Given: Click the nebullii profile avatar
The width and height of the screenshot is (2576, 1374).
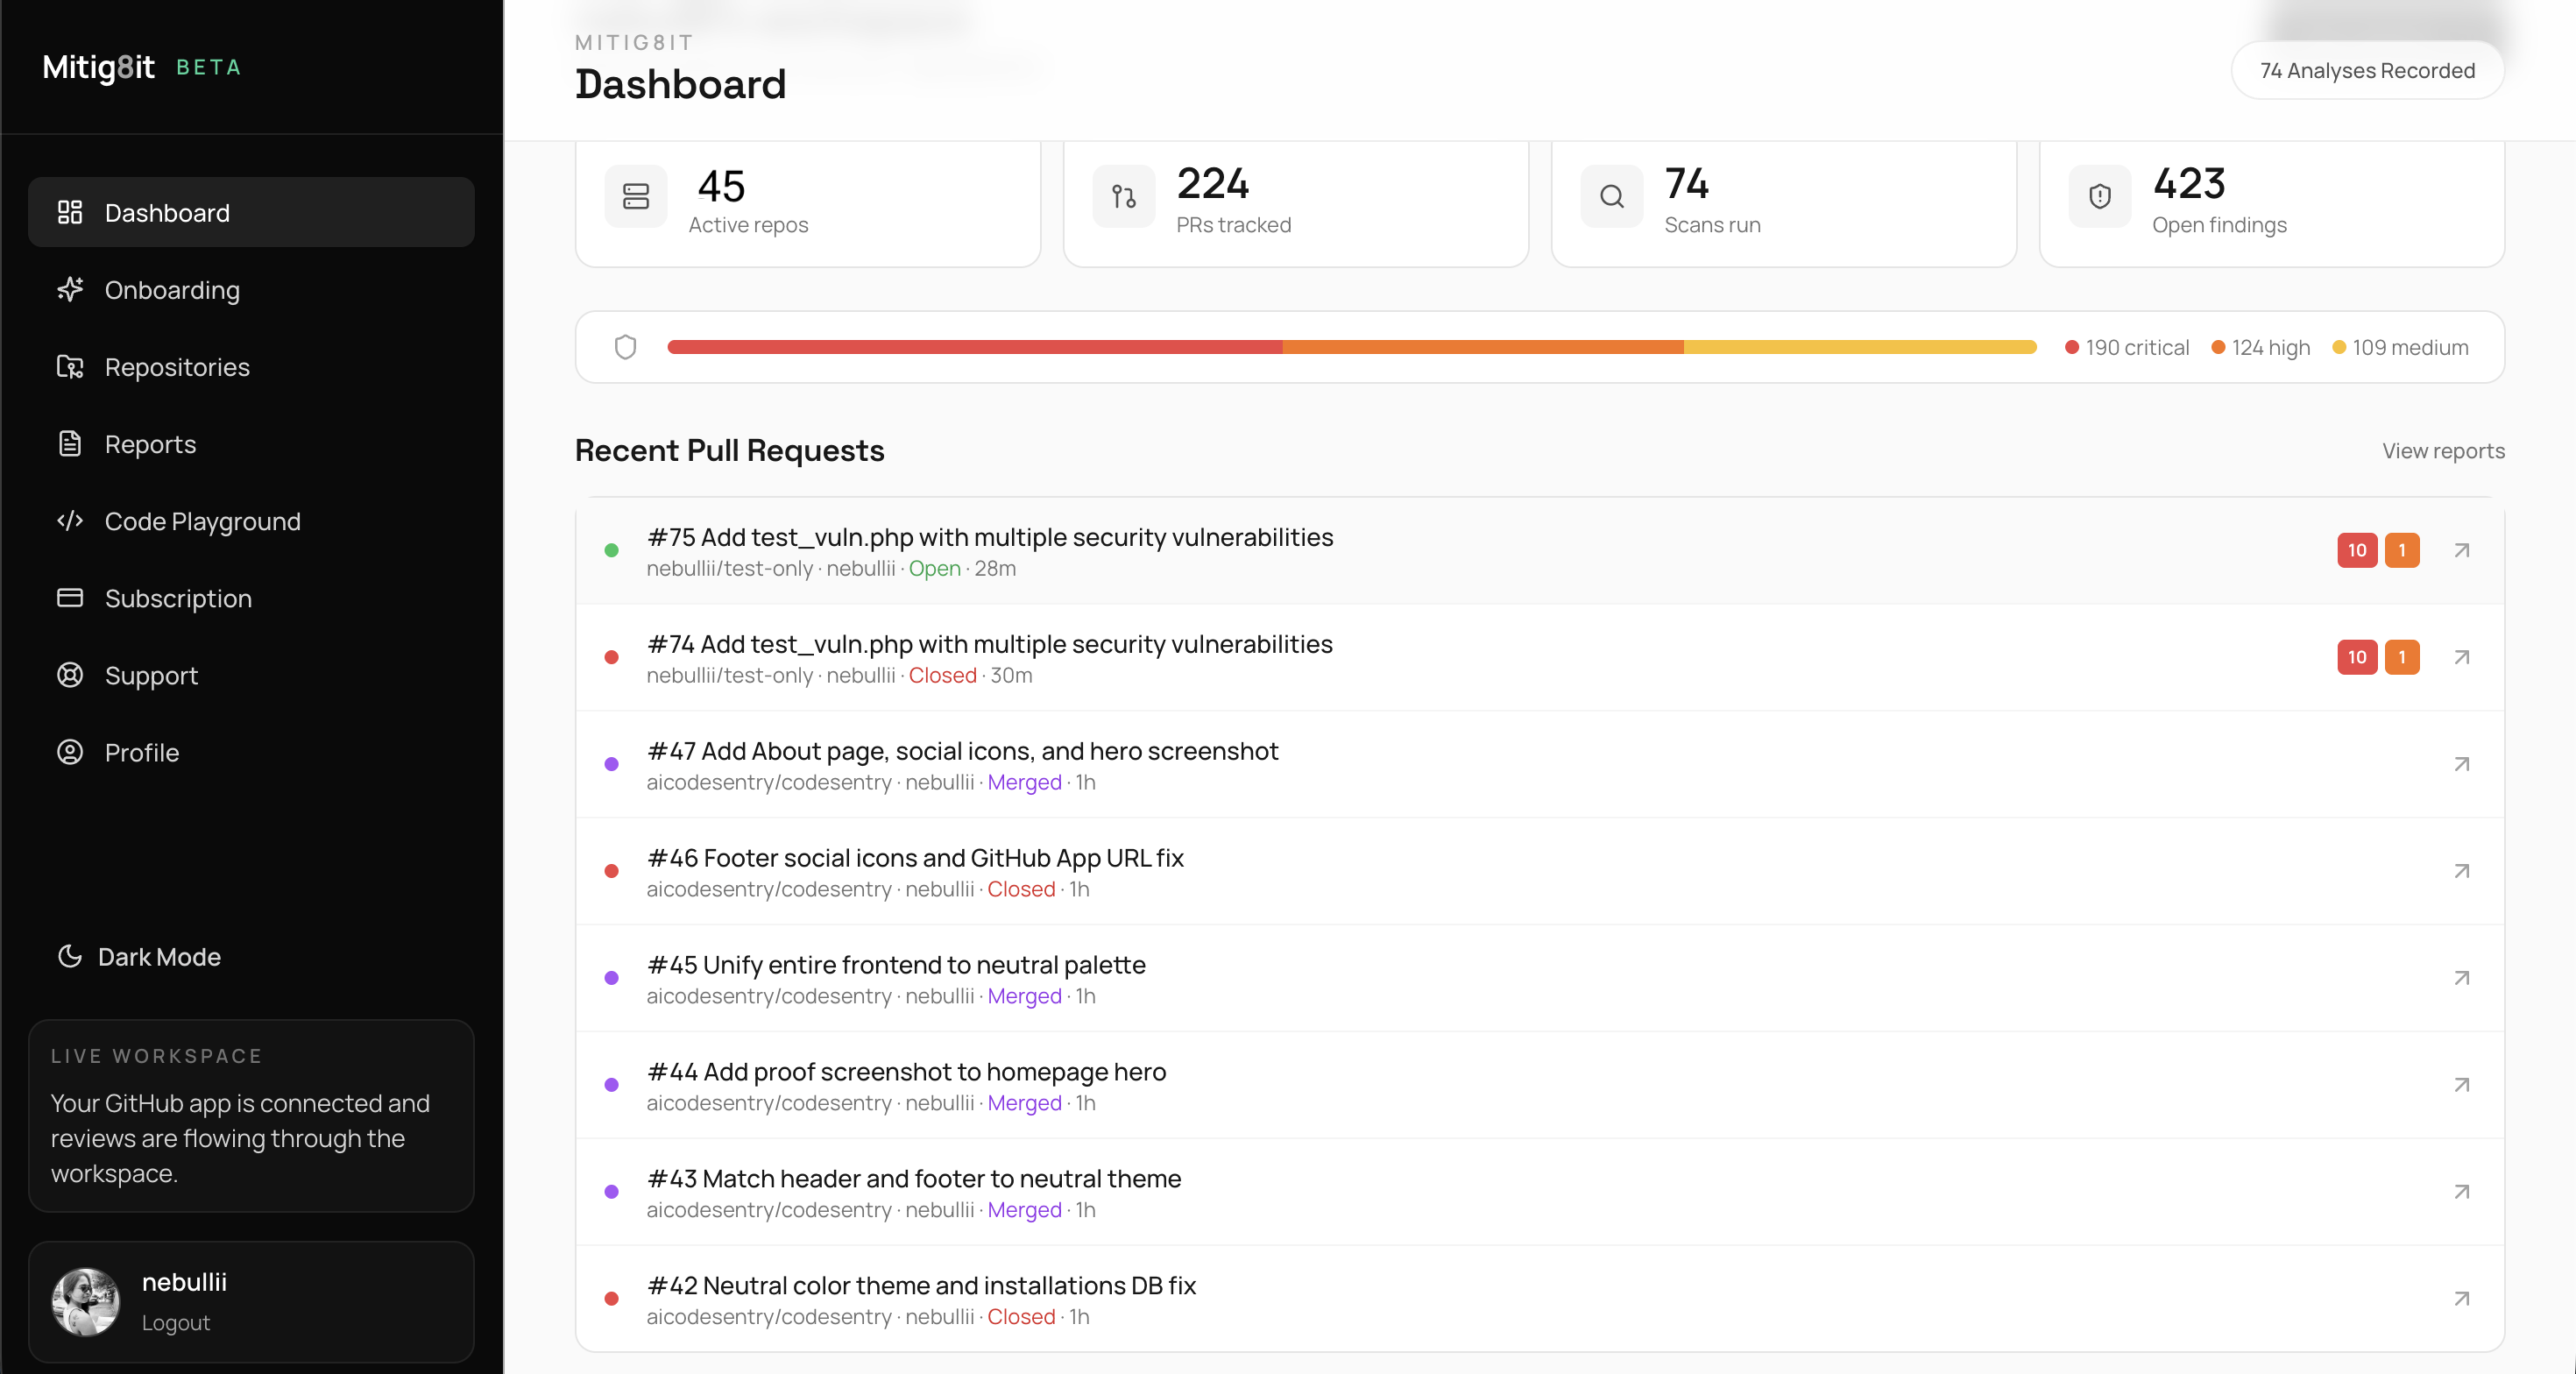Looking at the screenshot, I should pyautogui.click(x=86, y=1301).
